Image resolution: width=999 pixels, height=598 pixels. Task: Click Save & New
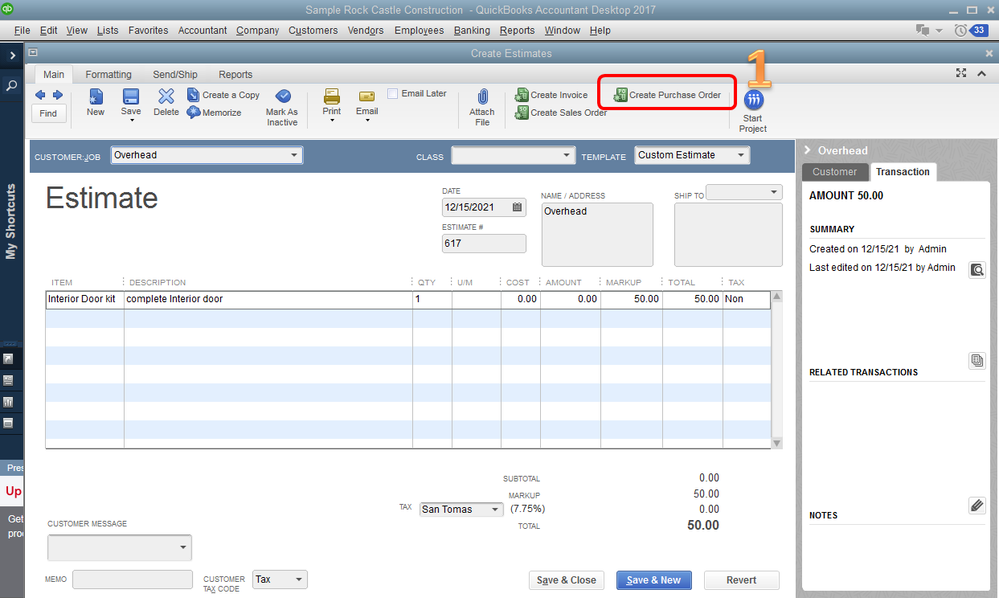coord(654,580)
